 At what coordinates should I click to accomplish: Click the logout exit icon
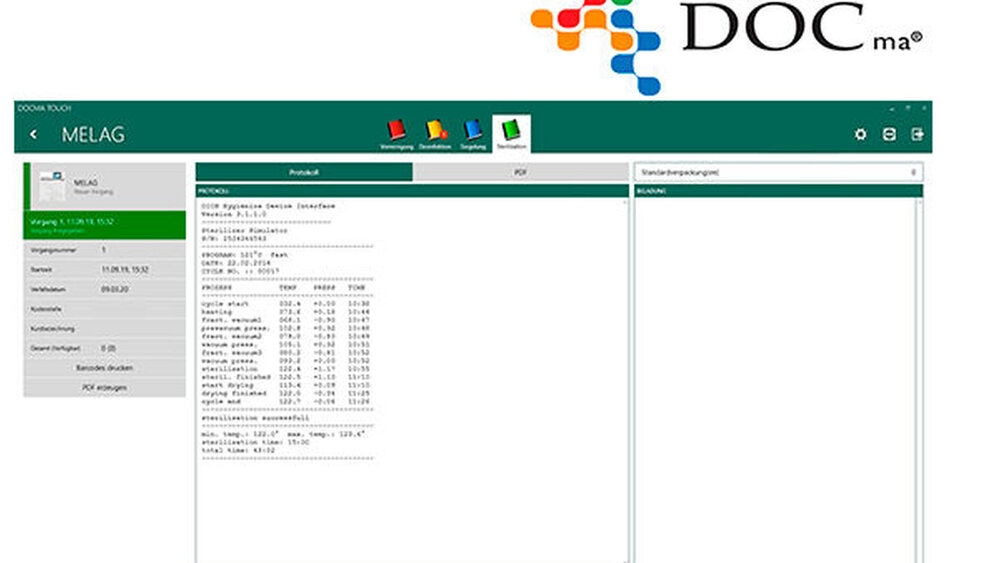pos(917,134)
